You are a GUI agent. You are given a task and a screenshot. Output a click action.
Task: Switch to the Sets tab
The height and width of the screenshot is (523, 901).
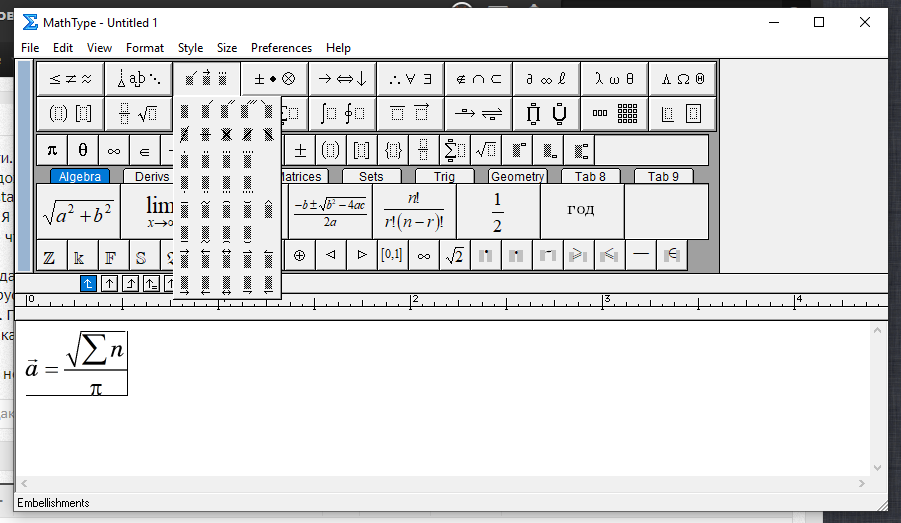(371, 176)
